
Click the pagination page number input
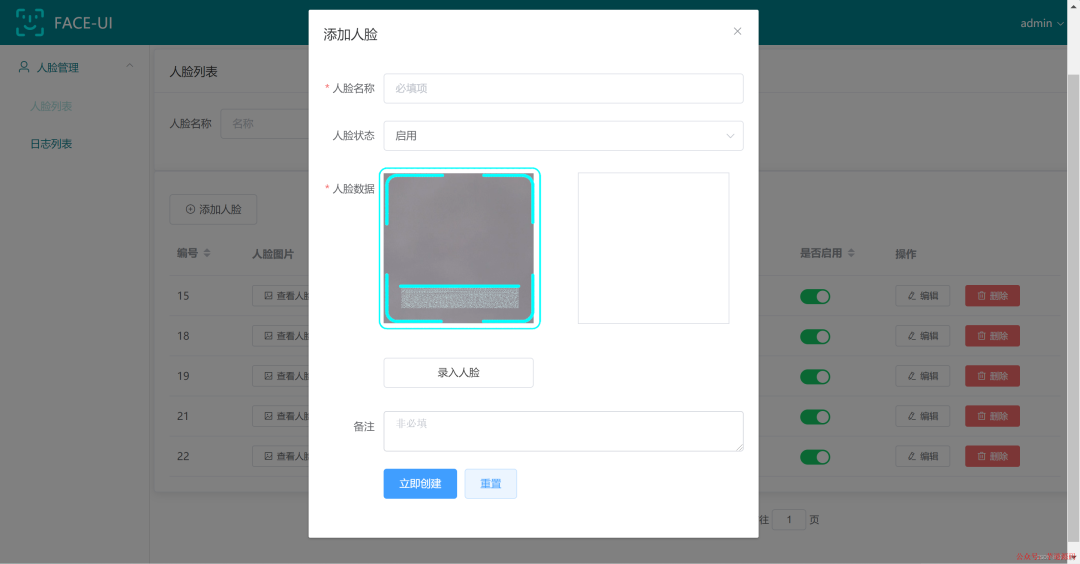789,520
